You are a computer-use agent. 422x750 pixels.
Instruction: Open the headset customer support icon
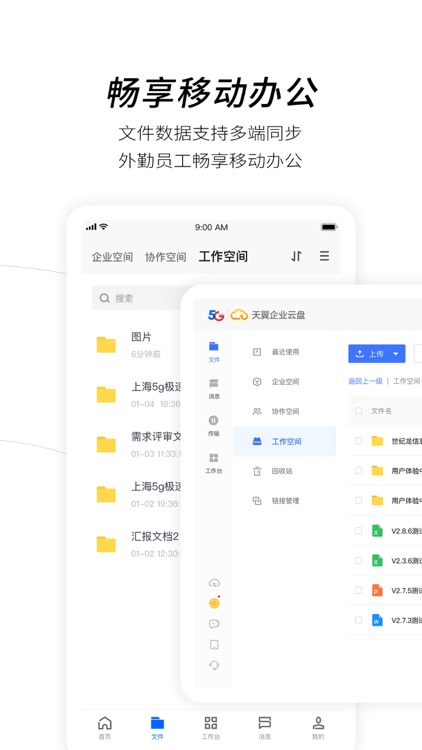point(214,665)
